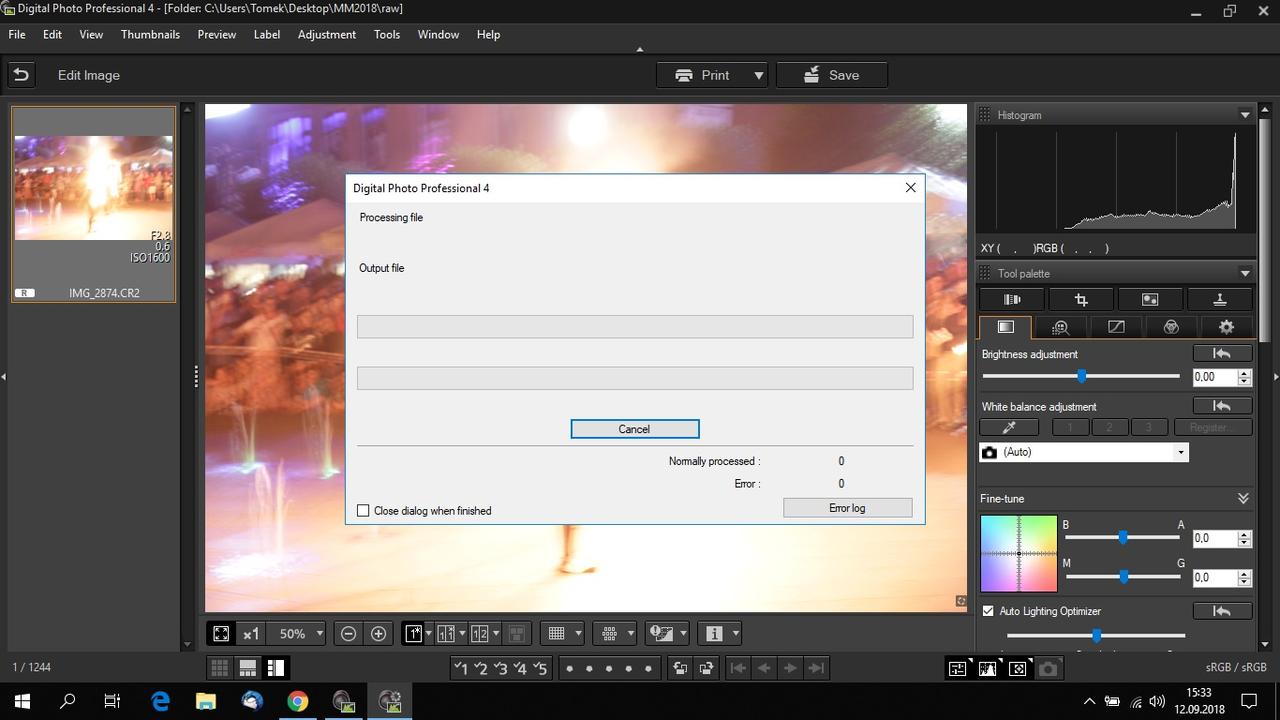Switch to the color adjustment circles tab
Viewport: 1280px width, 720px height.
click(1171, 327)
